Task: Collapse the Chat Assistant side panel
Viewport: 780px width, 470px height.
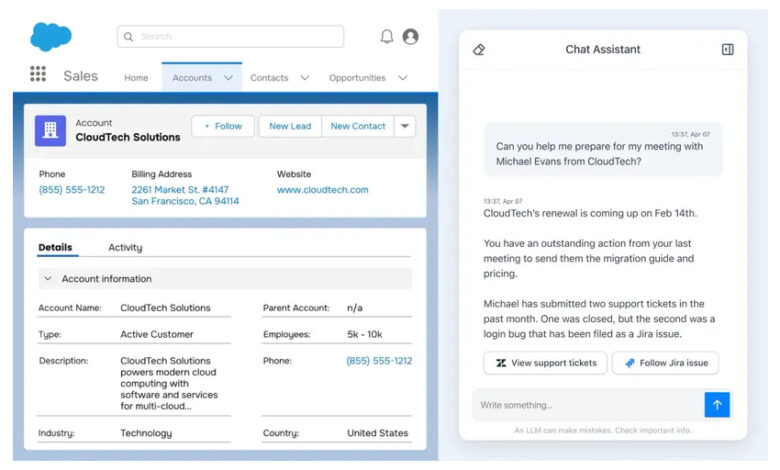Action: 727,50
